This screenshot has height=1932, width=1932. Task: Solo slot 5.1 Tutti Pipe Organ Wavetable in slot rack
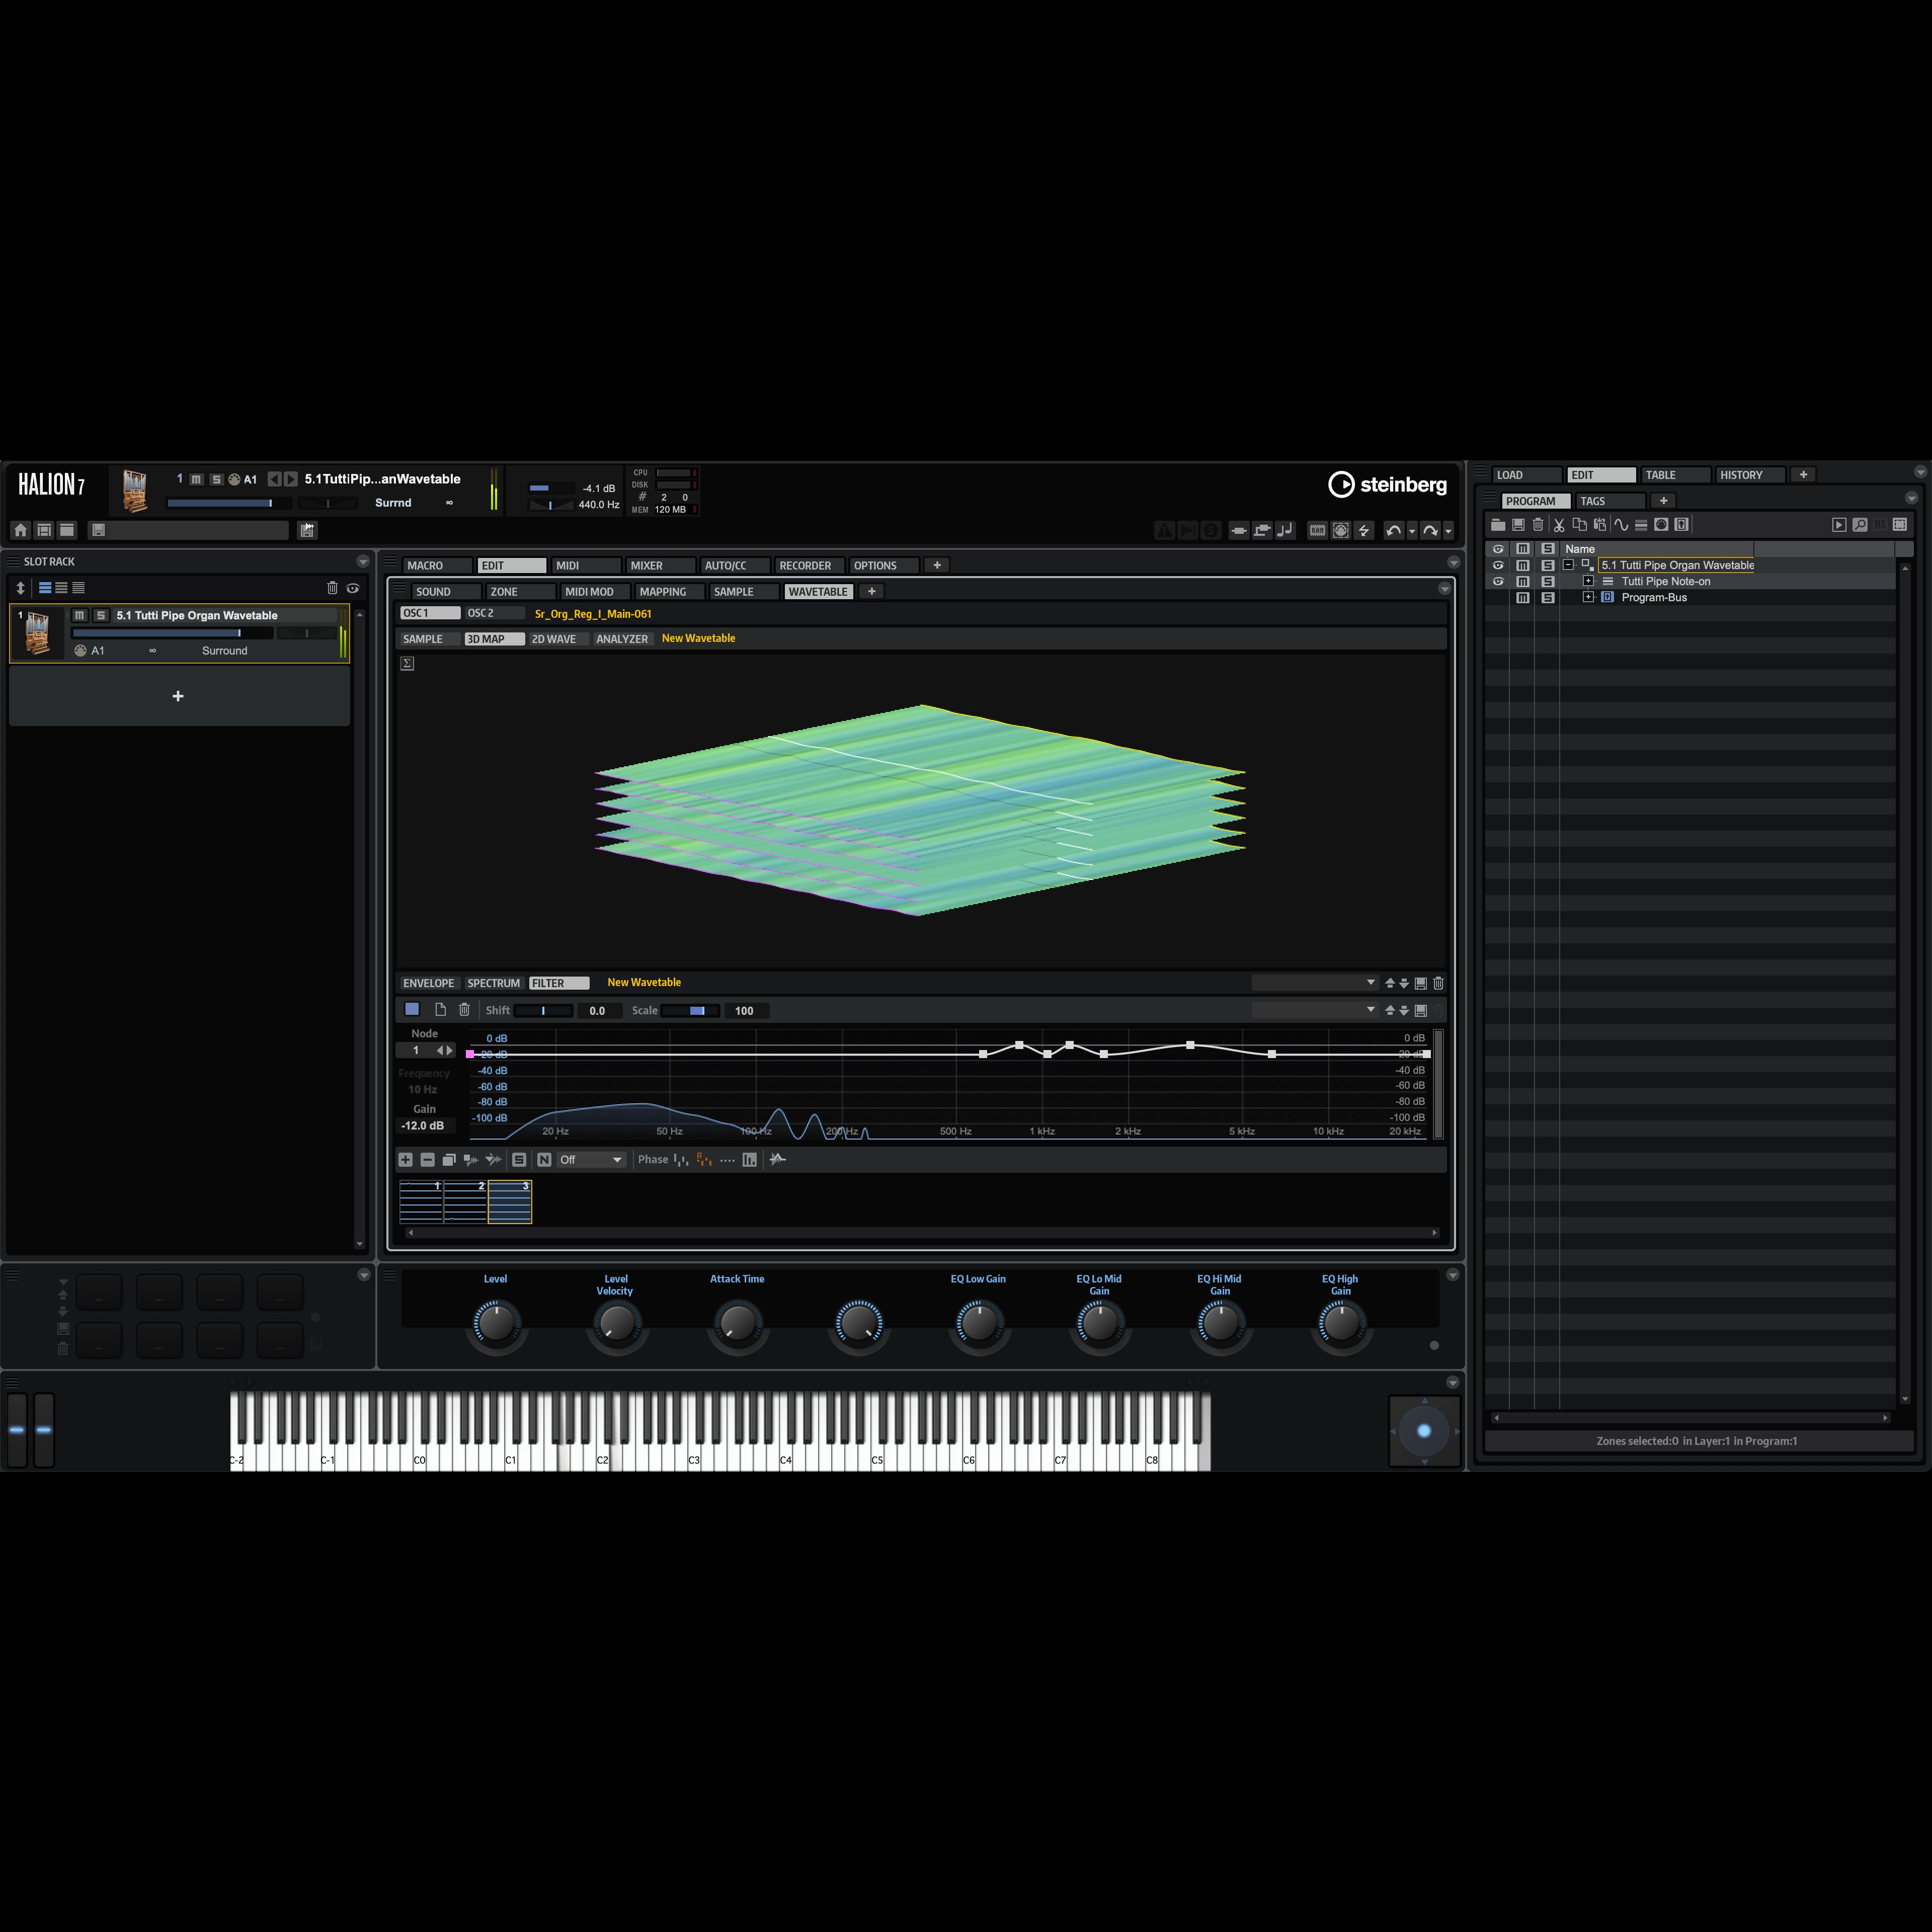(101, 615)
